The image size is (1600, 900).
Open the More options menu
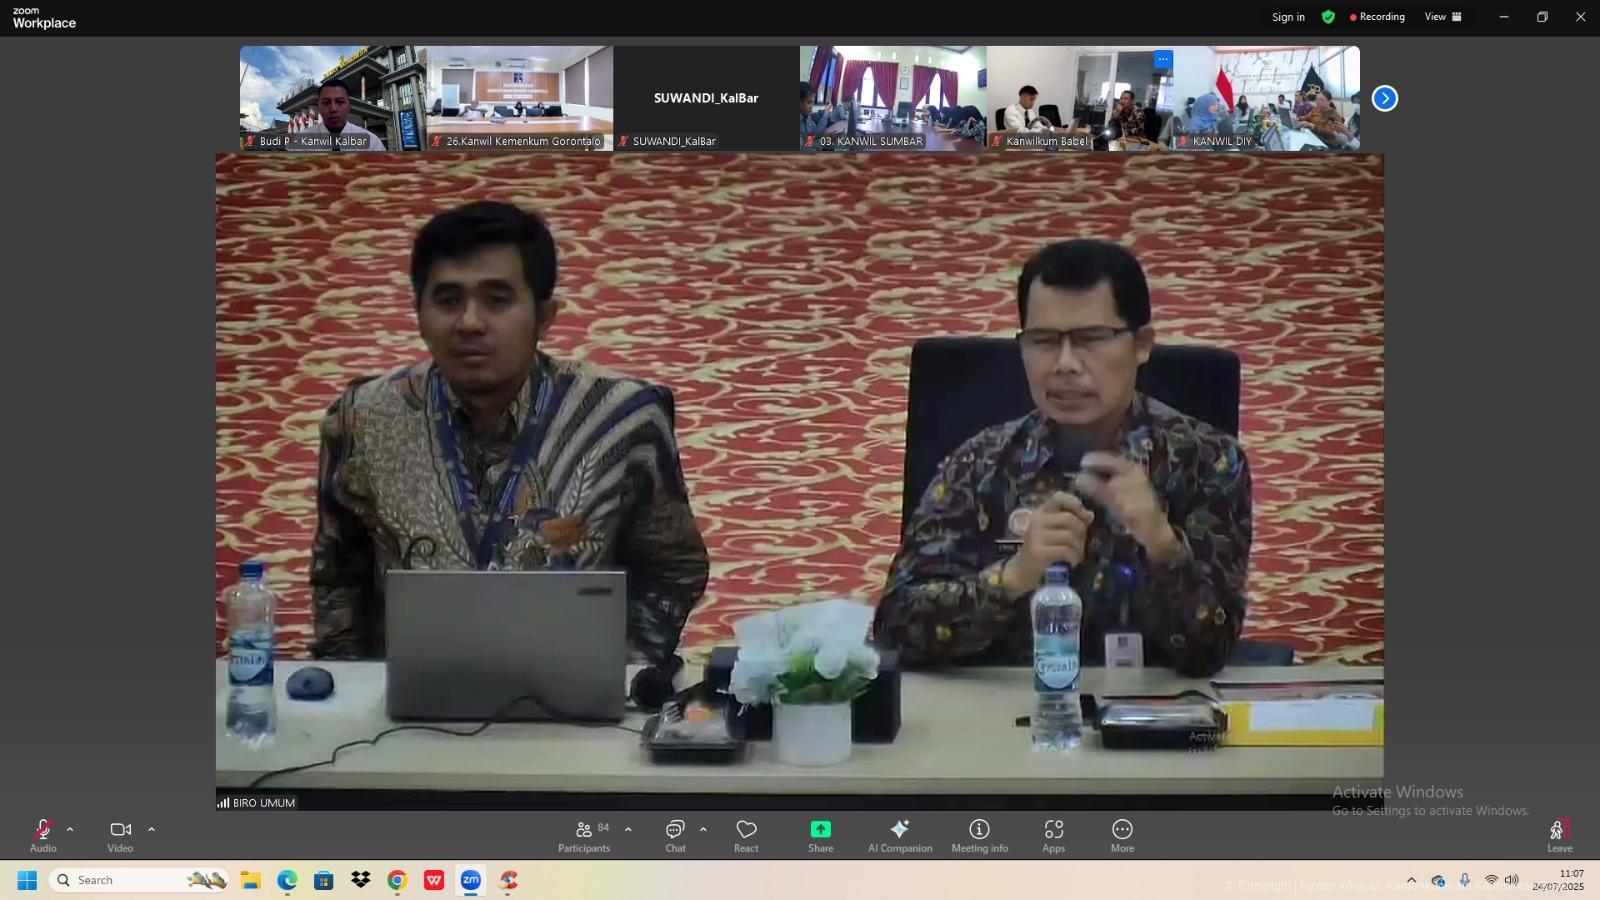1122,835
